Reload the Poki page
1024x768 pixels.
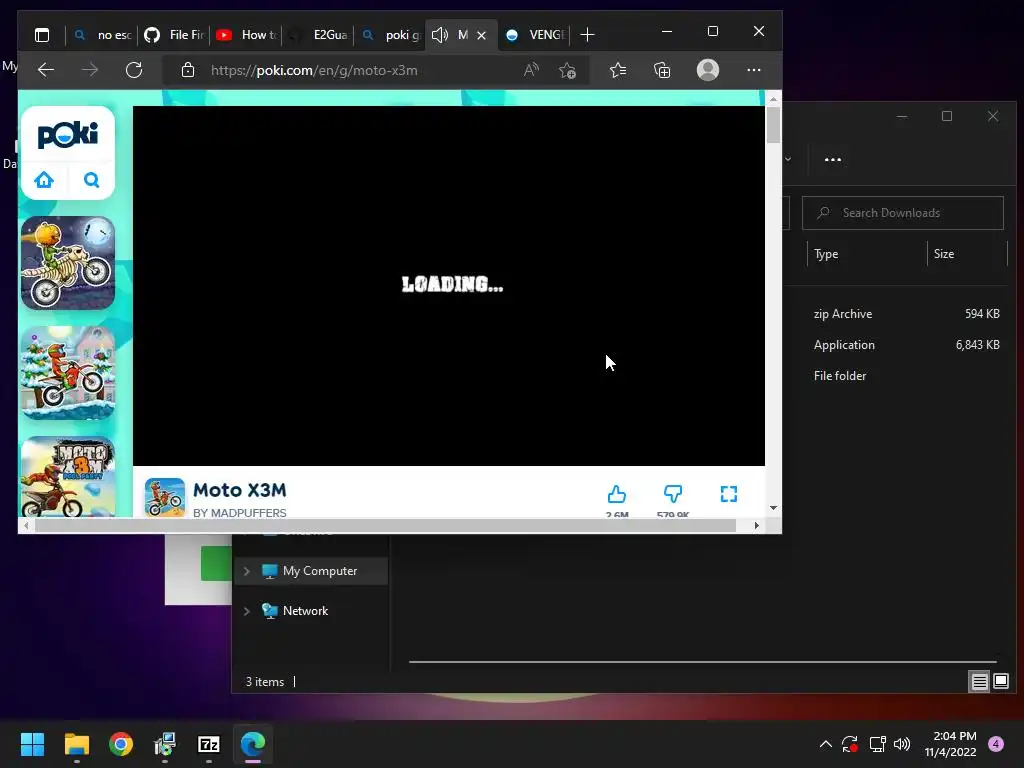click(x=134, y=70)
